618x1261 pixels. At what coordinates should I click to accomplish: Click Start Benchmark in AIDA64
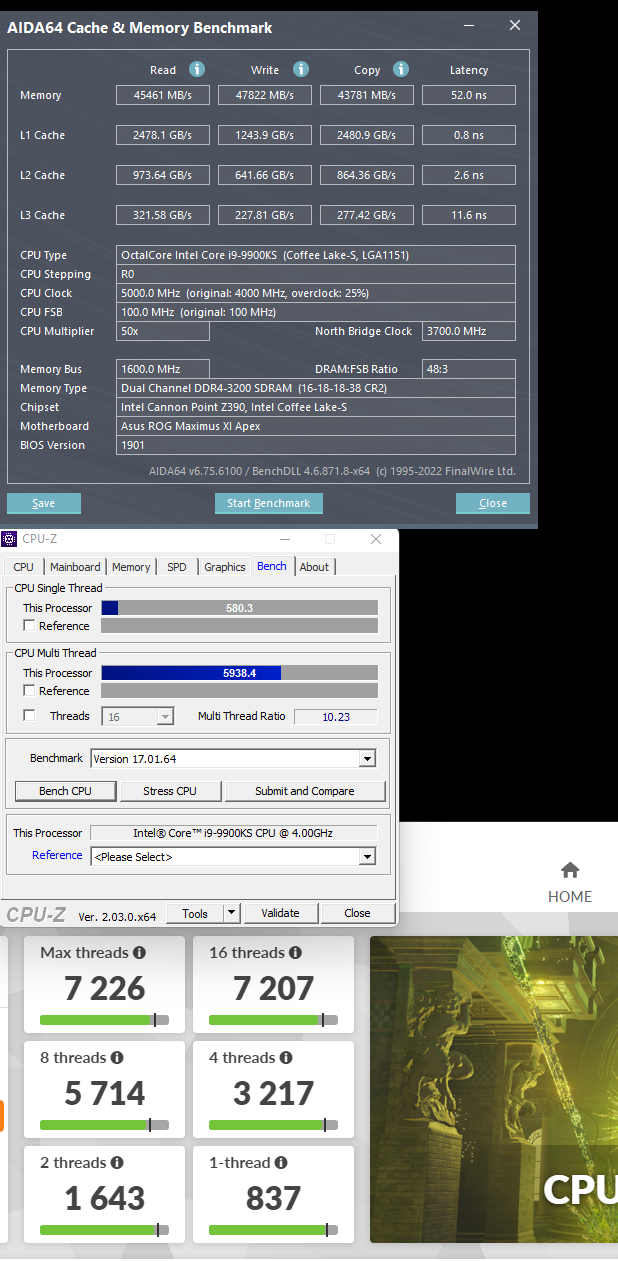[269, 503]
